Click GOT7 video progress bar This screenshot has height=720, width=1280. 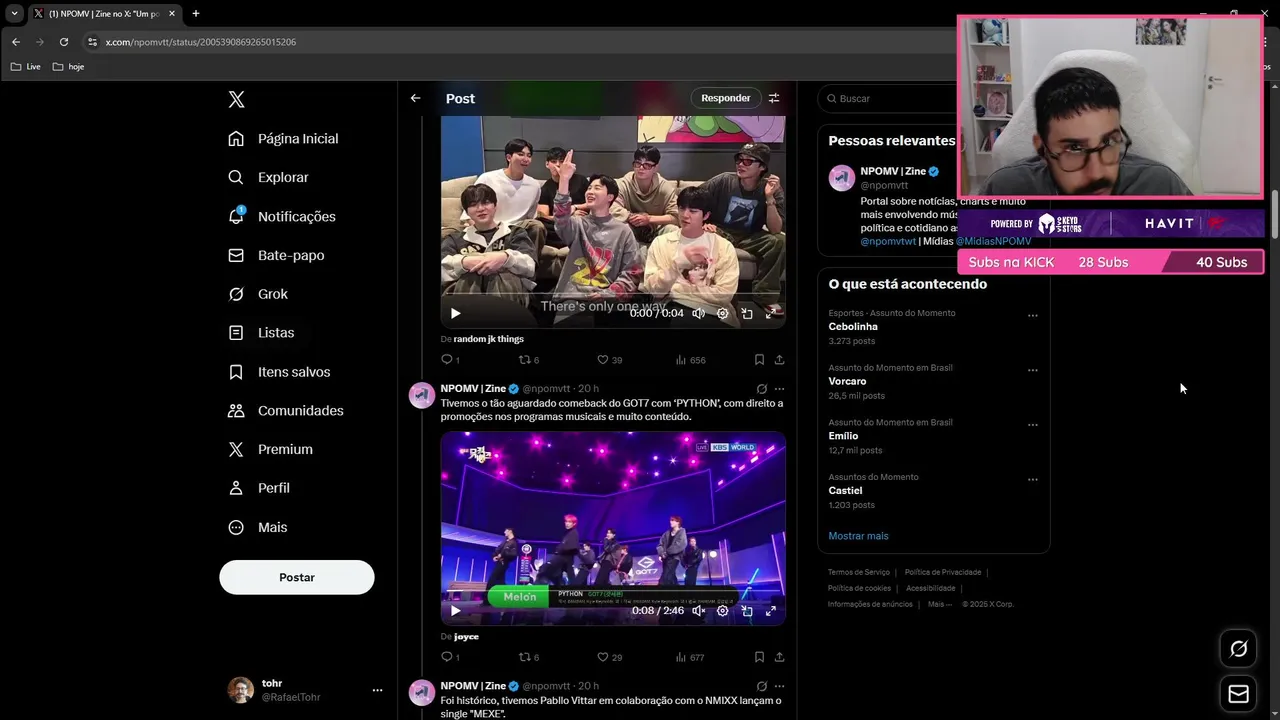pos(613,592)
